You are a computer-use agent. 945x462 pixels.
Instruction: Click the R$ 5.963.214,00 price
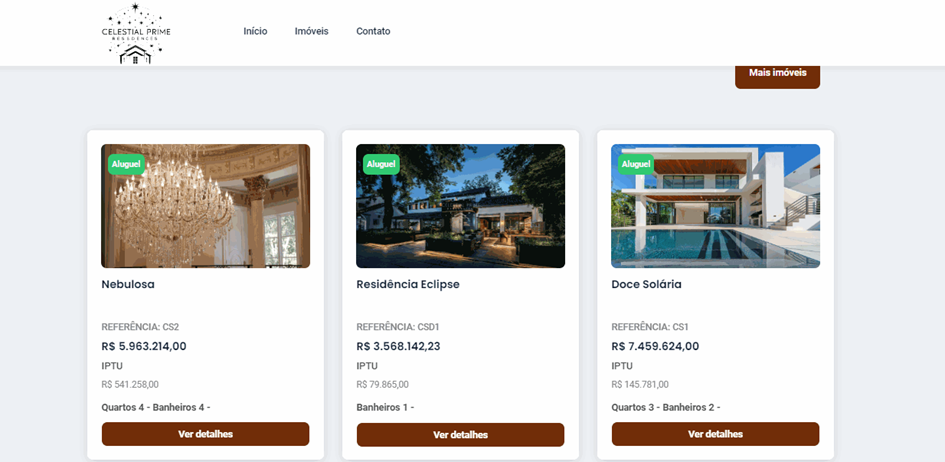point(144,346)
